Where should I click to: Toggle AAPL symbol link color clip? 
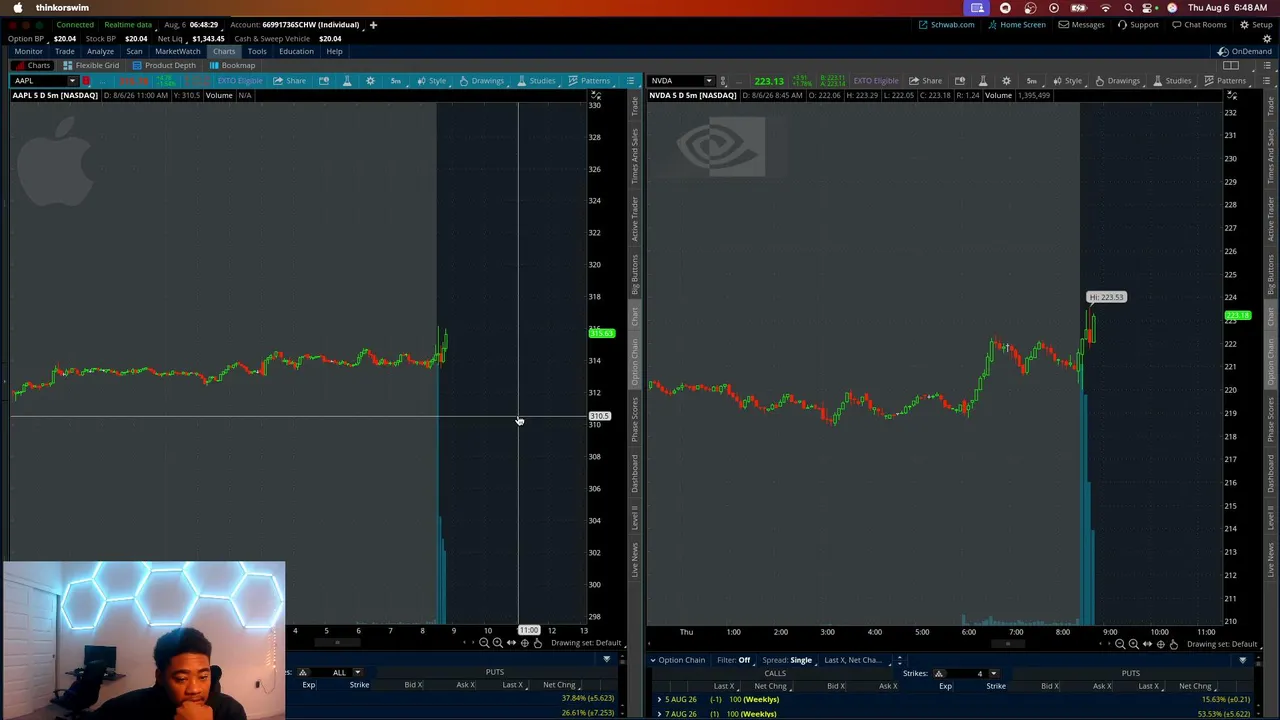click(x=87, y=80)
